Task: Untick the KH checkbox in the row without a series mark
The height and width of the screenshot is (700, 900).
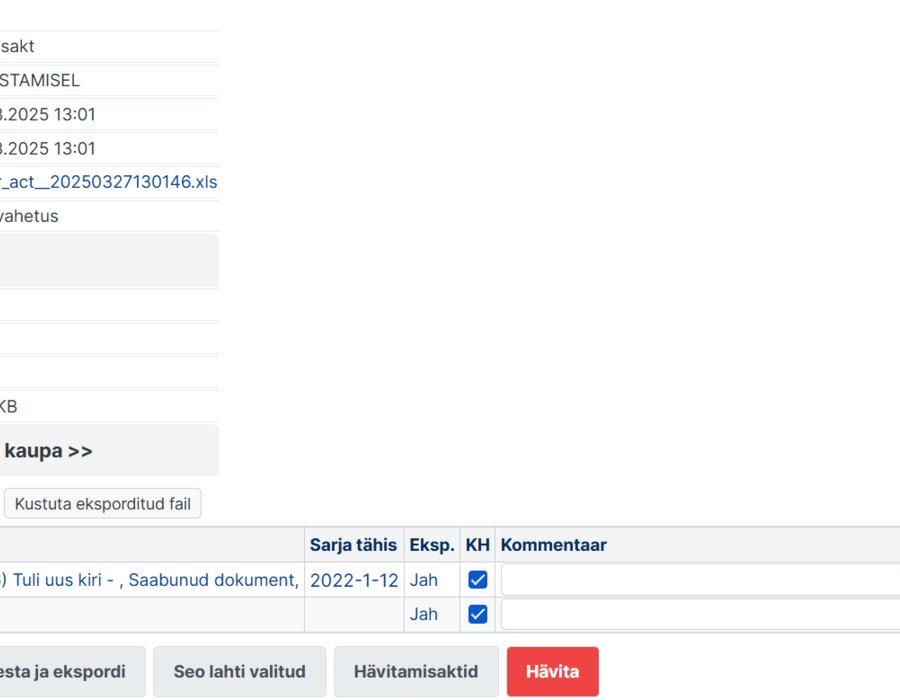Action: point(478,614)
